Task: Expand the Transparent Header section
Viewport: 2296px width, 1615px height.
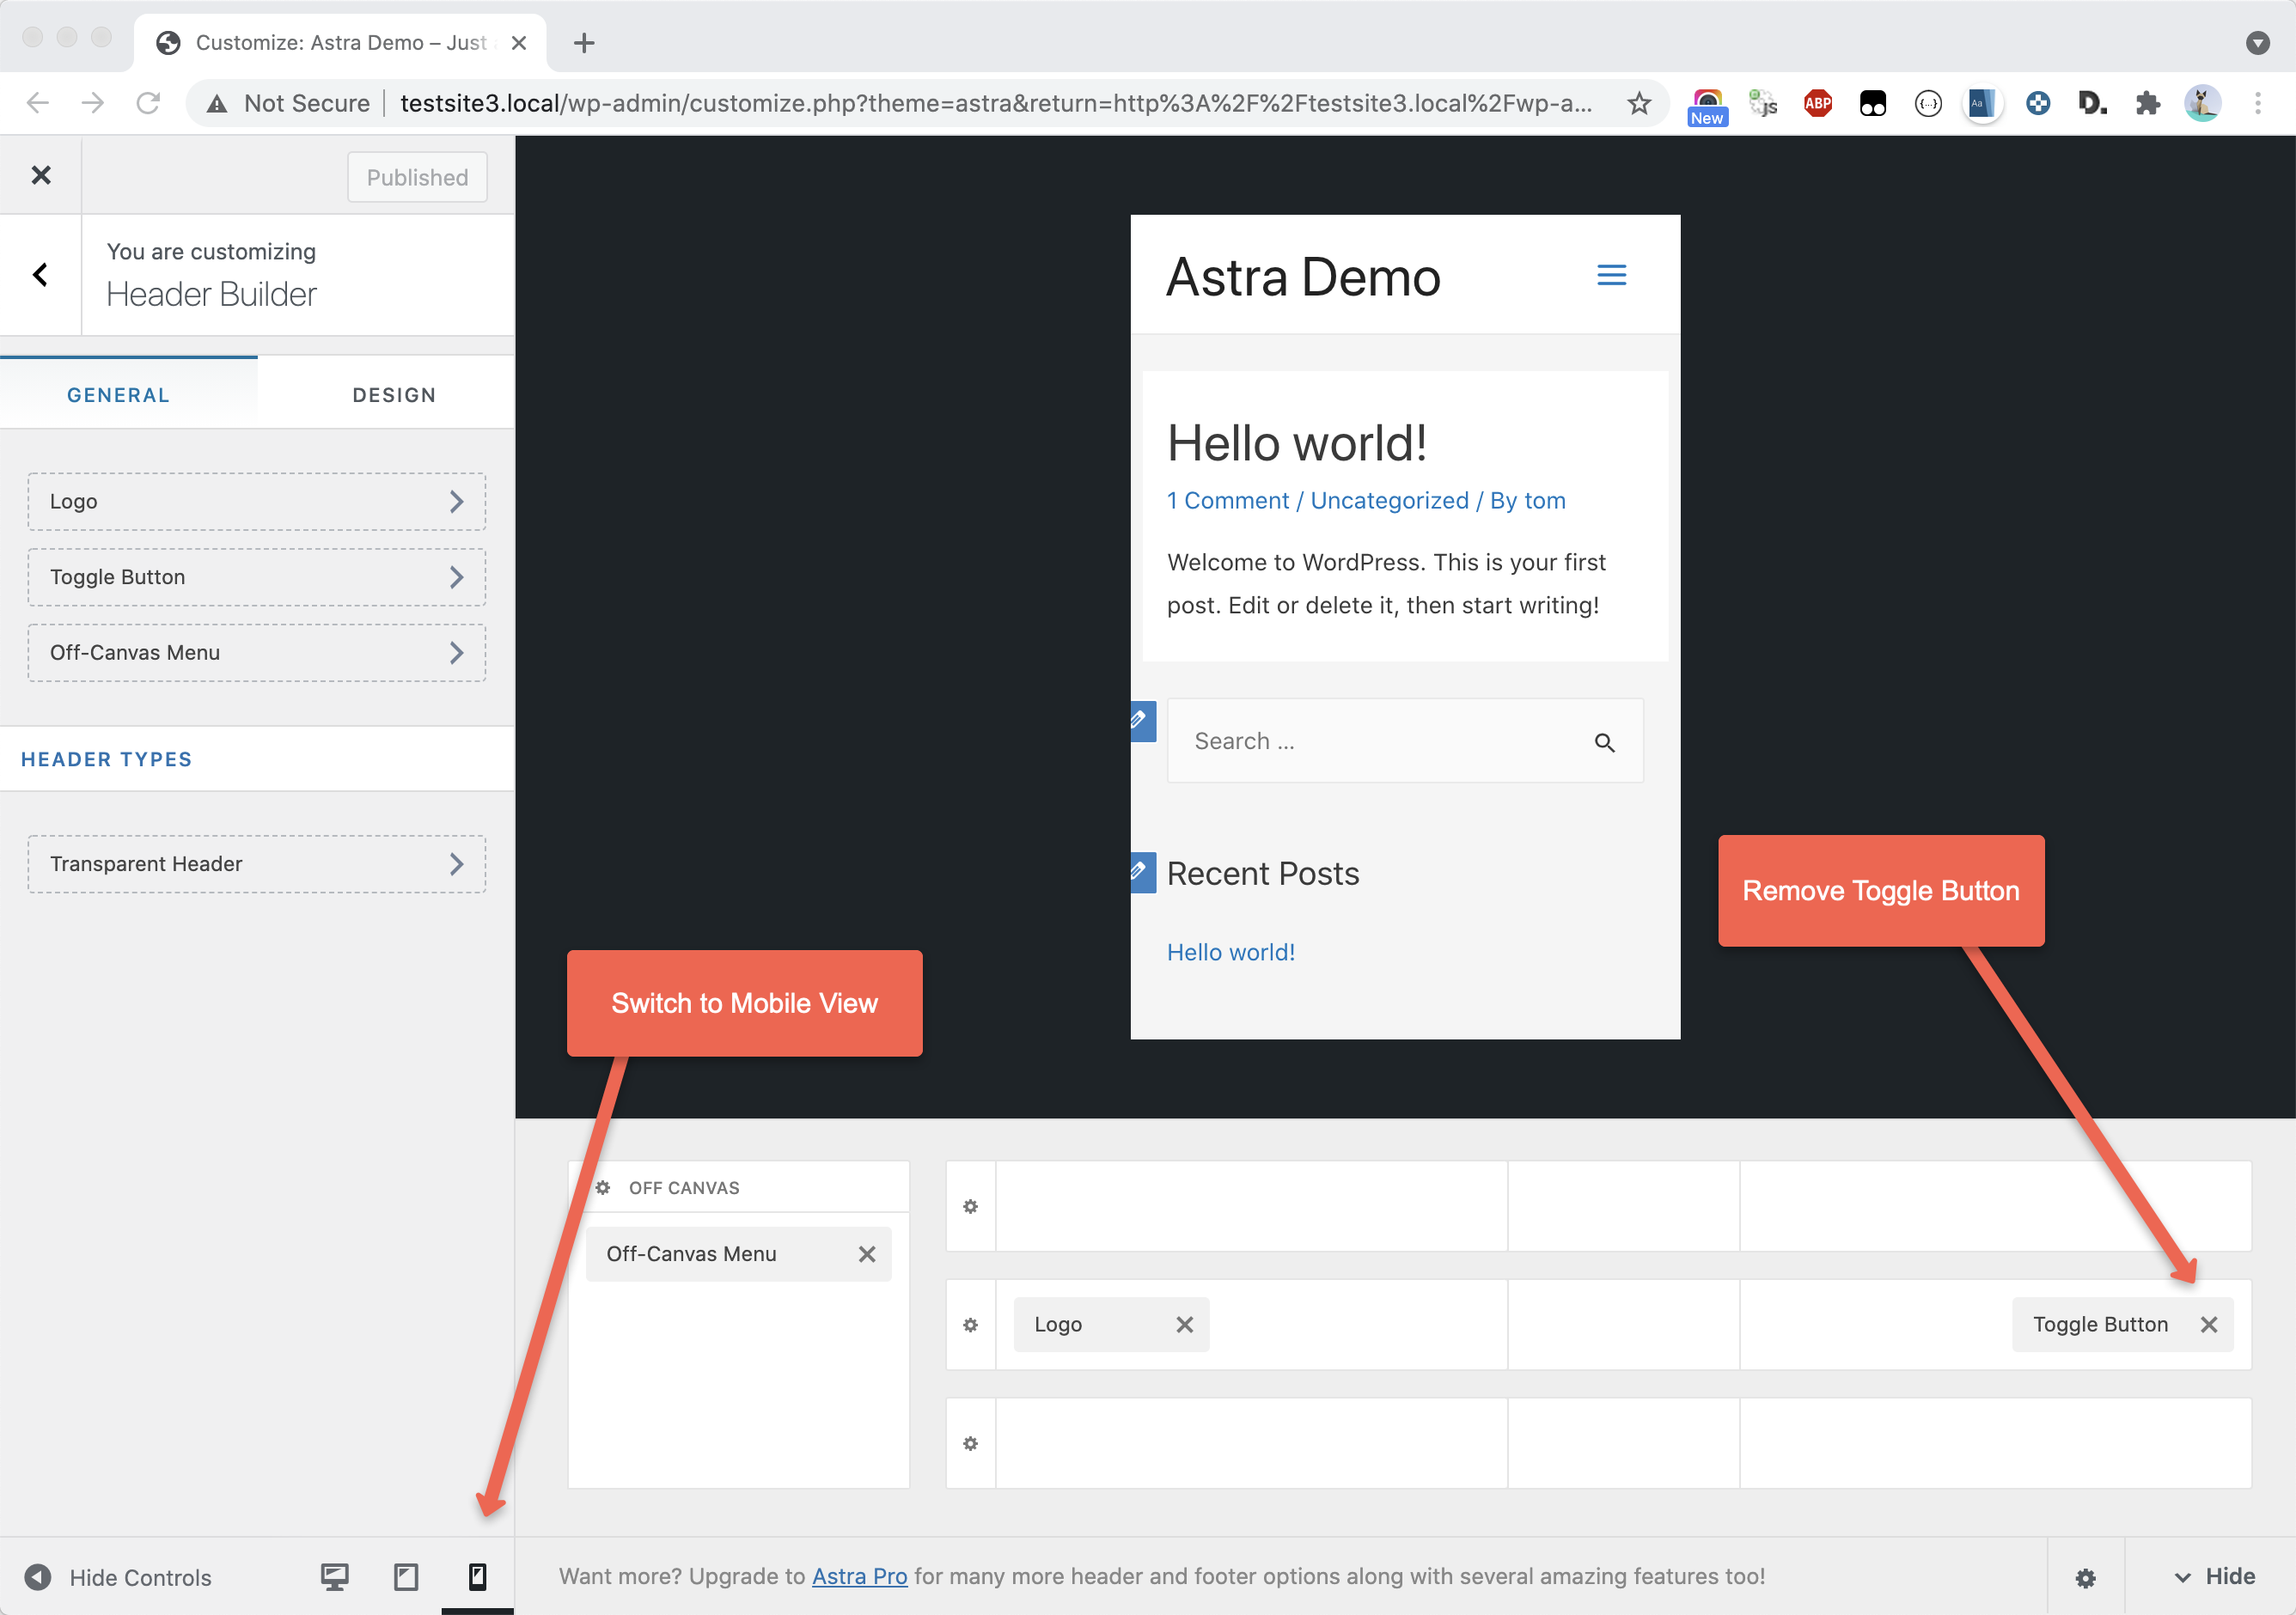Action: (x=256, y=864)
